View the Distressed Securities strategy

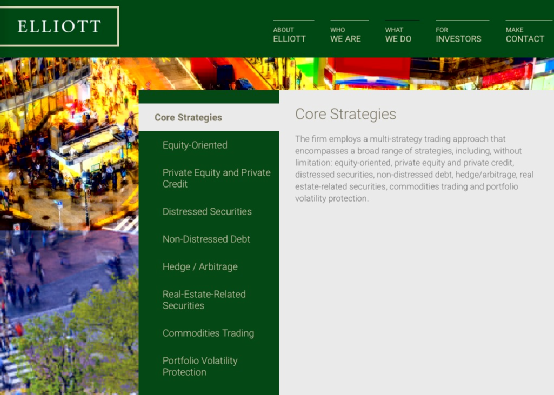click(207, 212)
